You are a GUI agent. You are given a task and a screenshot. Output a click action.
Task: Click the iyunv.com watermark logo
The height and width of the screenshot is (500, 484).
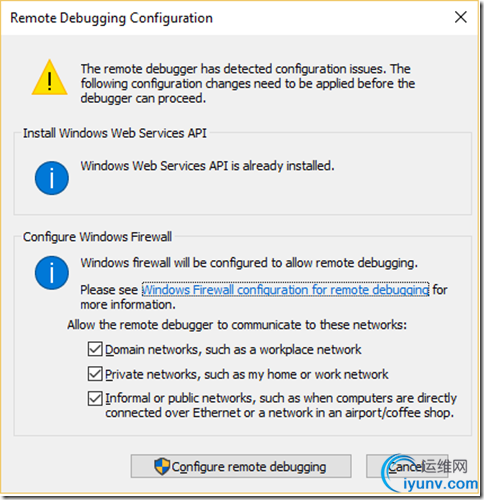coord(430,473)
